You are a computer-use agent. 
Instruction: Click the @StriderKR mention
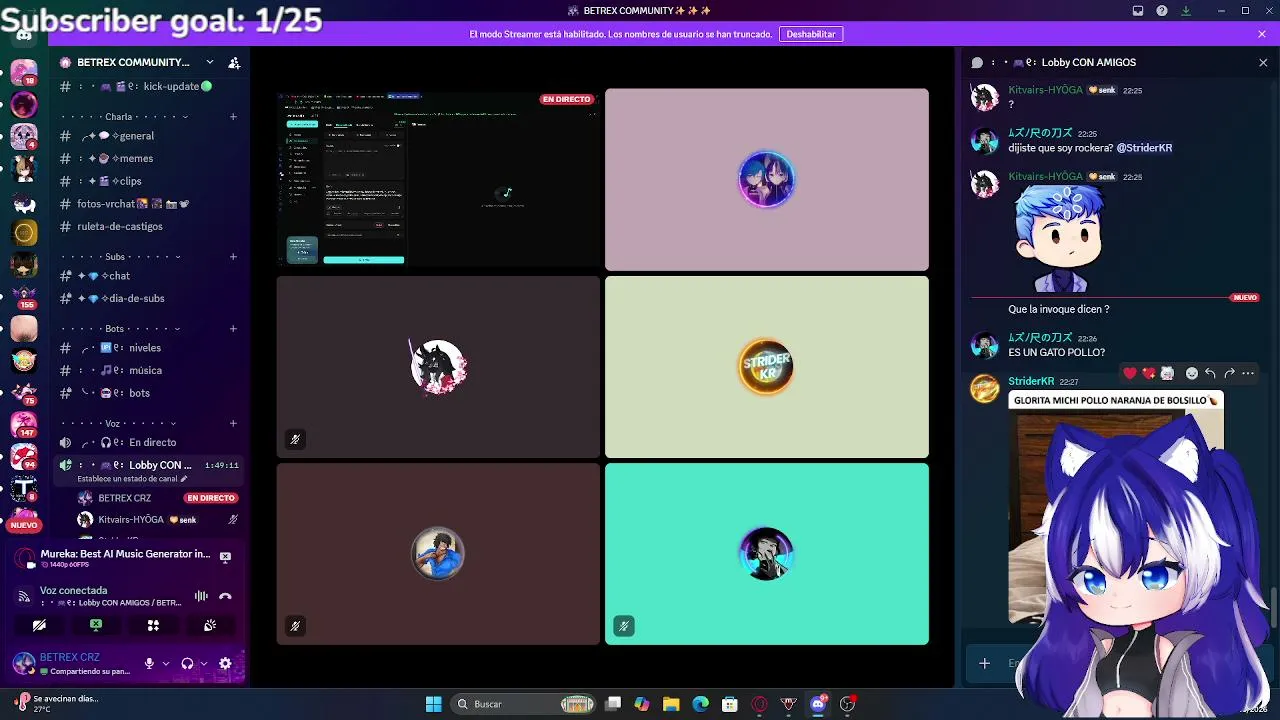(x=1144, y=148)
